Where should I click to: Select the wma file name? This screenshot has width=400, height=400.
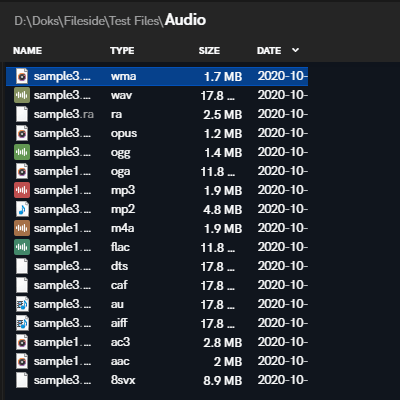[x=62, y=76]
